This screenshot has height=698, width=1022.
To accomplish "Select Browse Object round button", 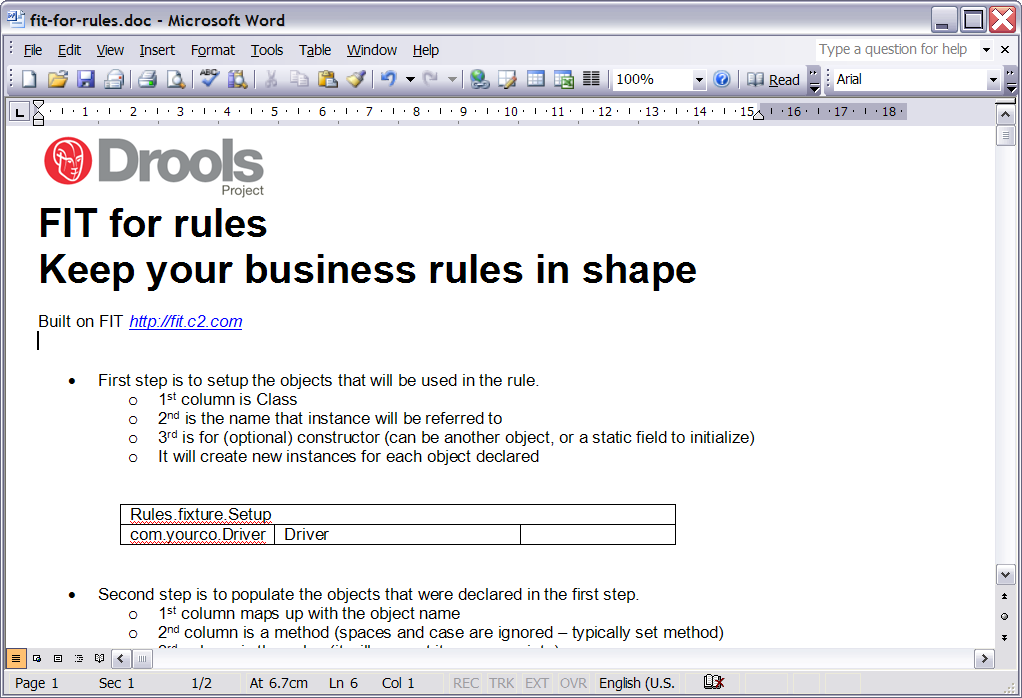I will [1004, 617].
